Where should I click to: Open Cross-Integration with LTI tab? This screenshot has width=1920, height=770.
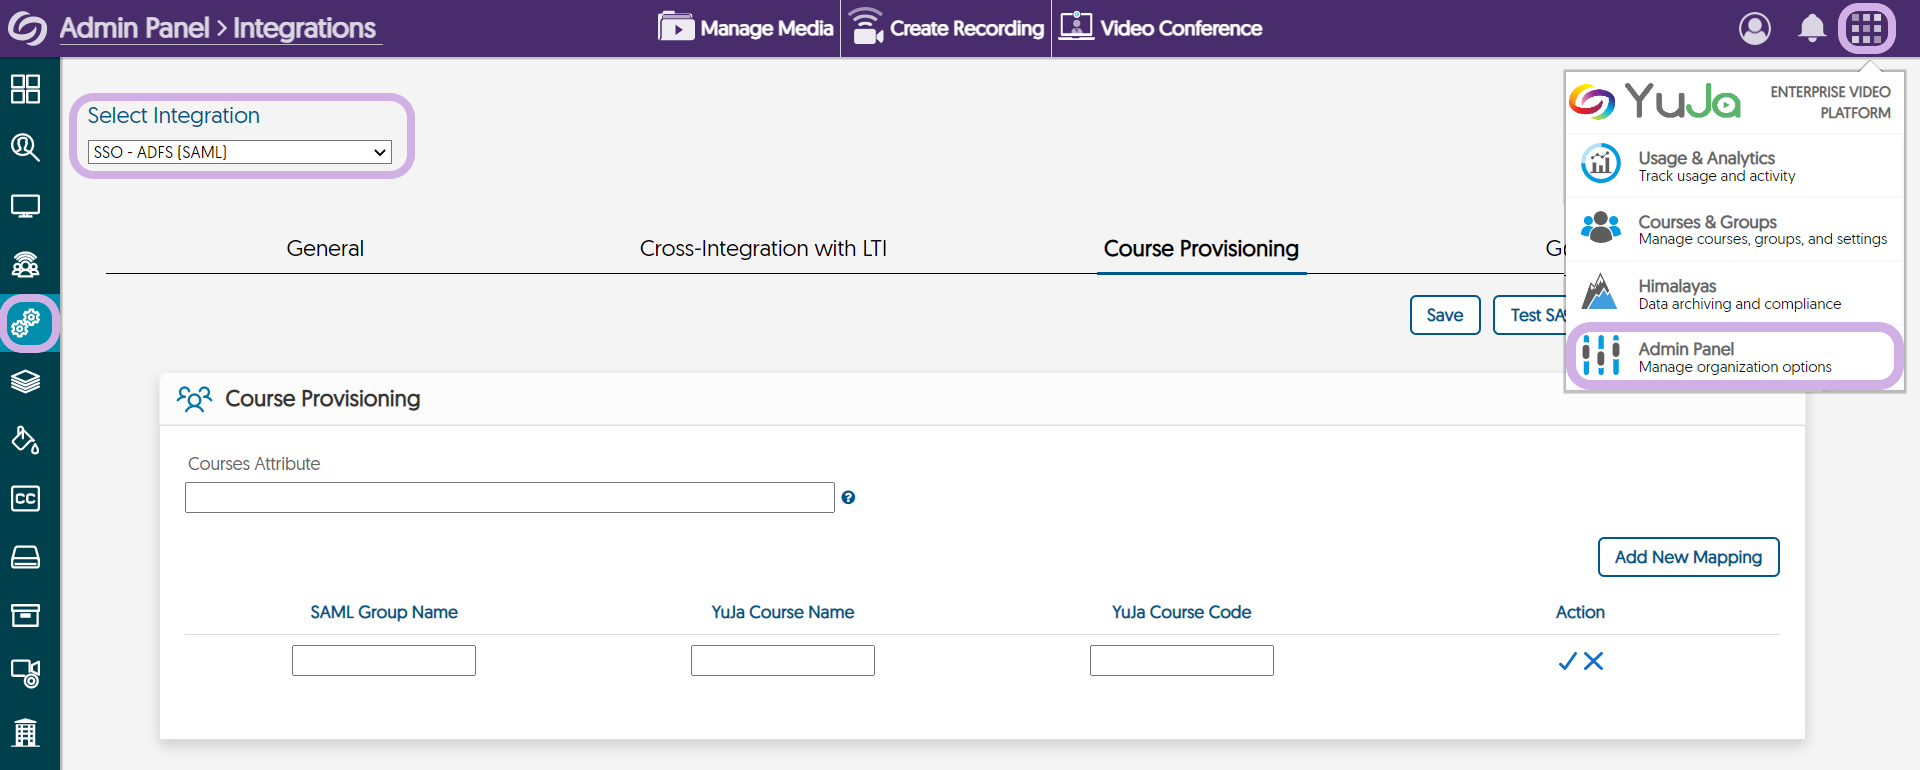[763, 249]
